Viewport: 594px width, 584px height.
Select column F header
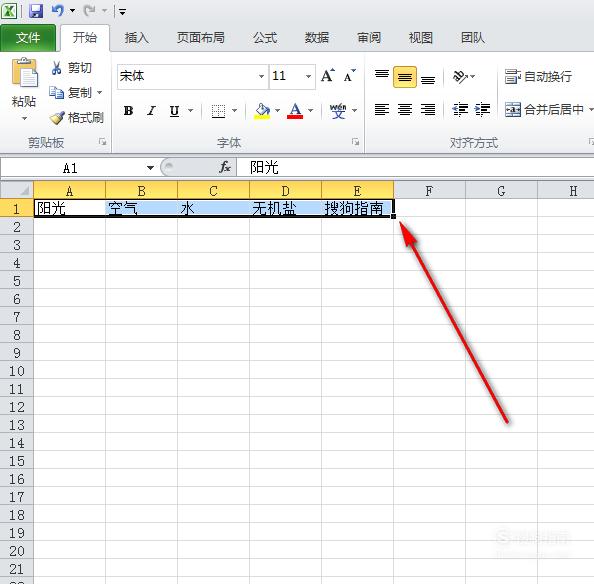(429, 191)
